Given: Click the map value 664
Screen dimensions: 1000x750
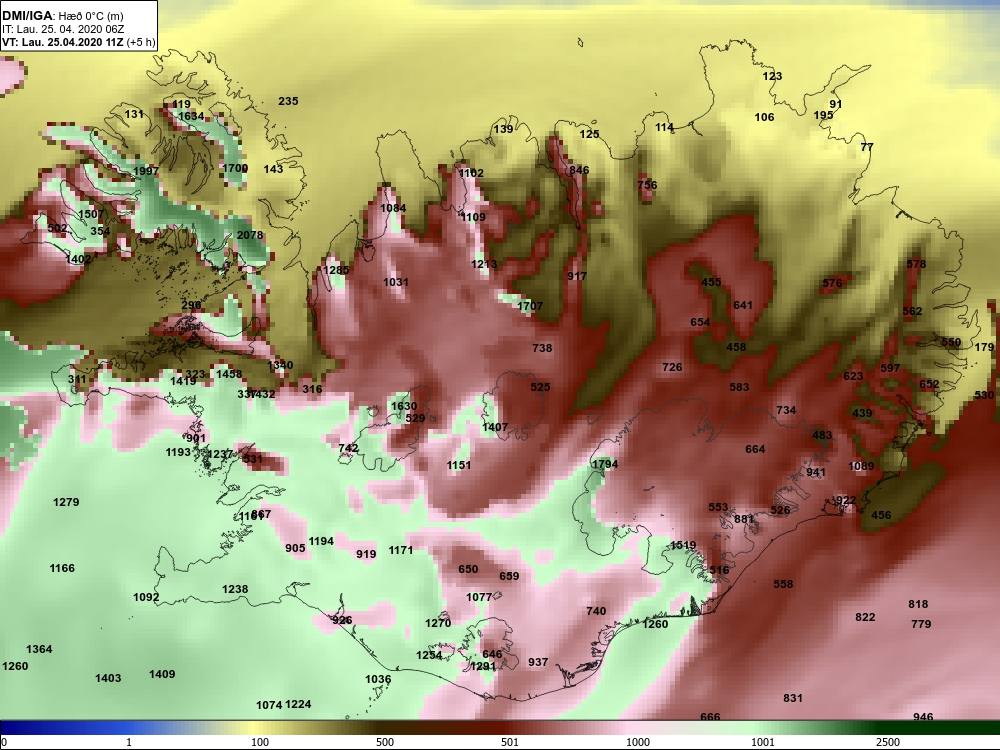Looking at the screenshot, I should click(x=755, y=449).
